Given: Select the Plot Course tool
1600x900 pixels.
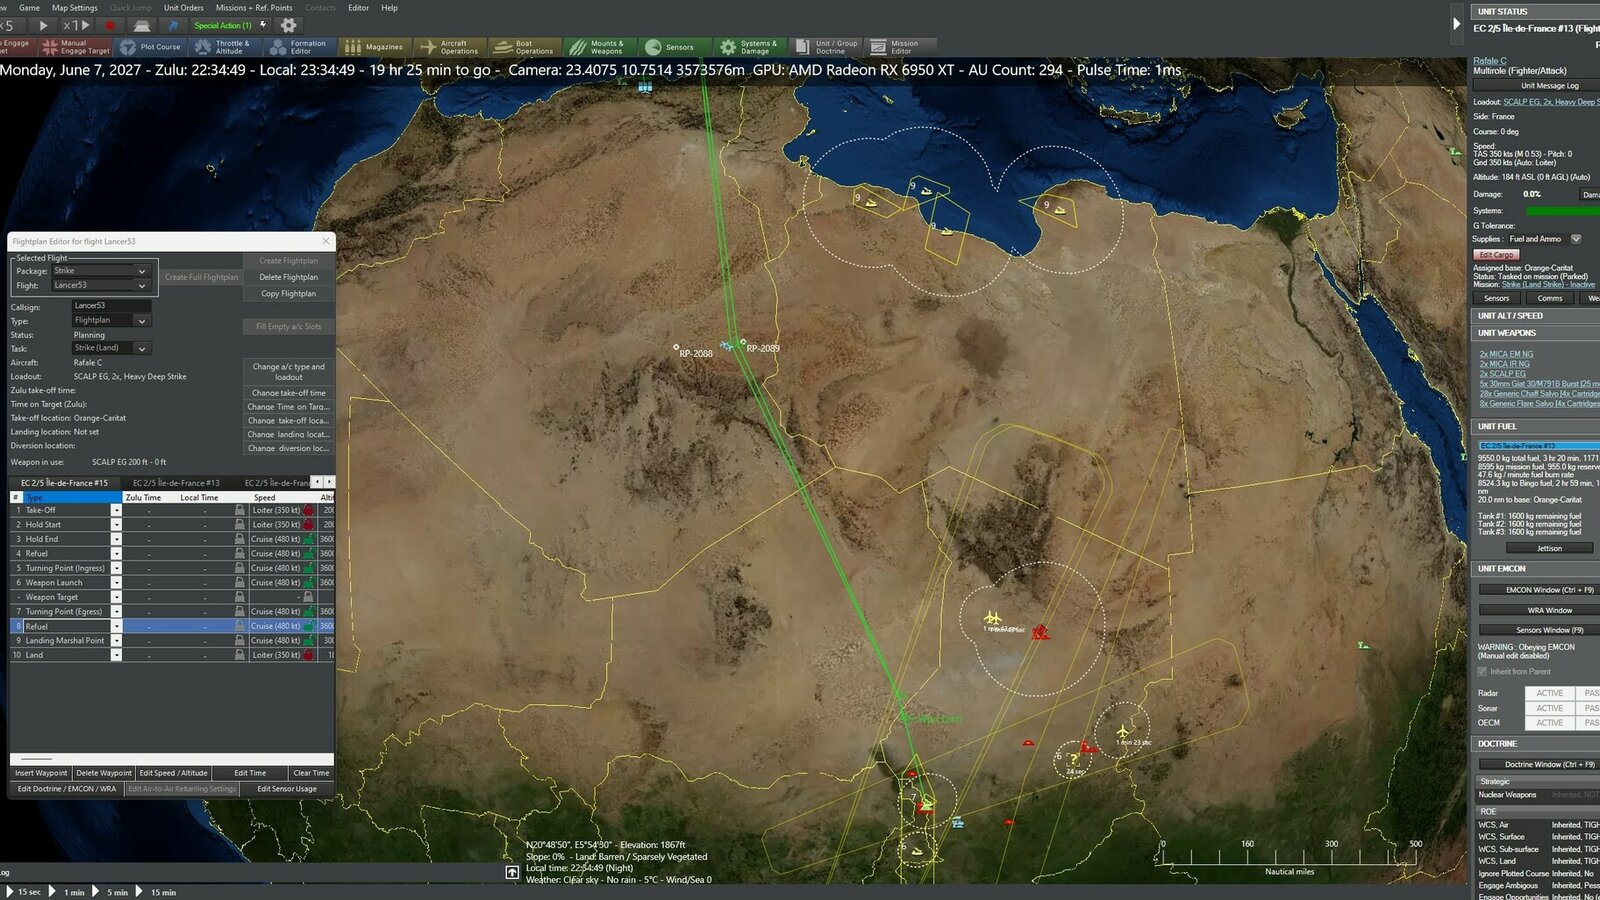Looking at the screenshot, I should coord(148,45).
